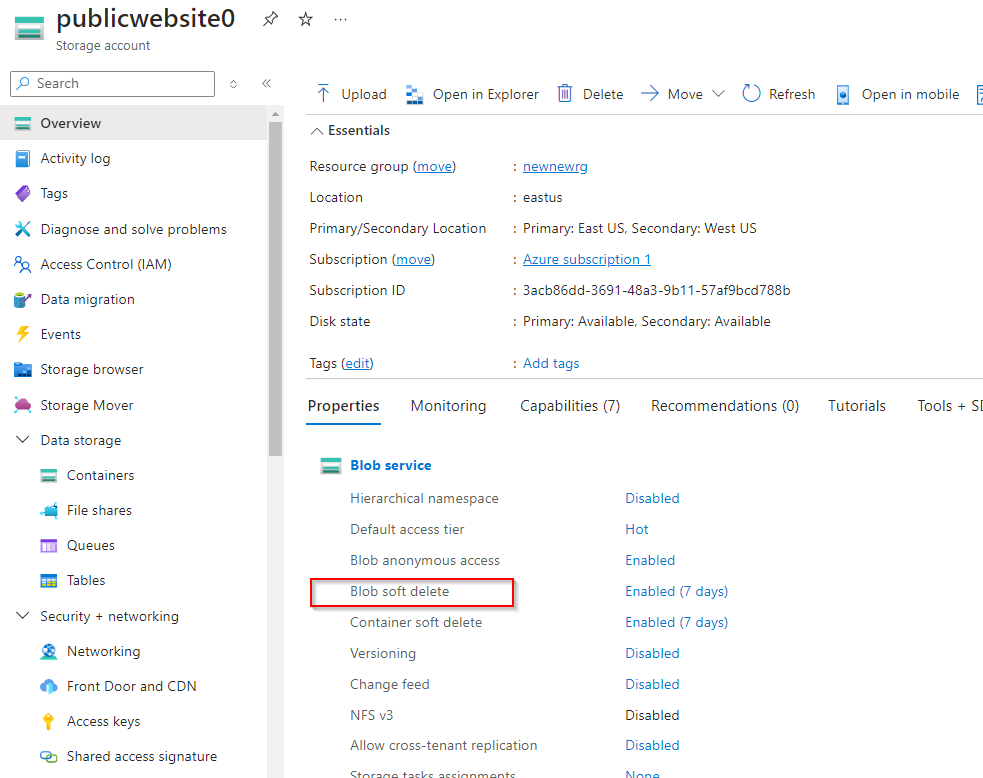Click the purple Tags icon
Image resolution: width=983 pixels, height=778 pixels.
point(23,194)
